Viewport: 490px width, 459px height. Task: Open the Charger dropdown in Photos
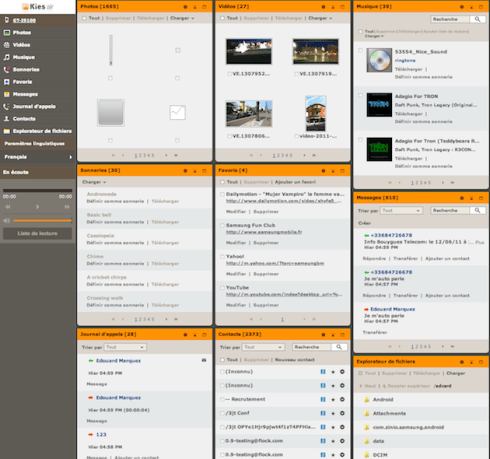pos(182,18)
